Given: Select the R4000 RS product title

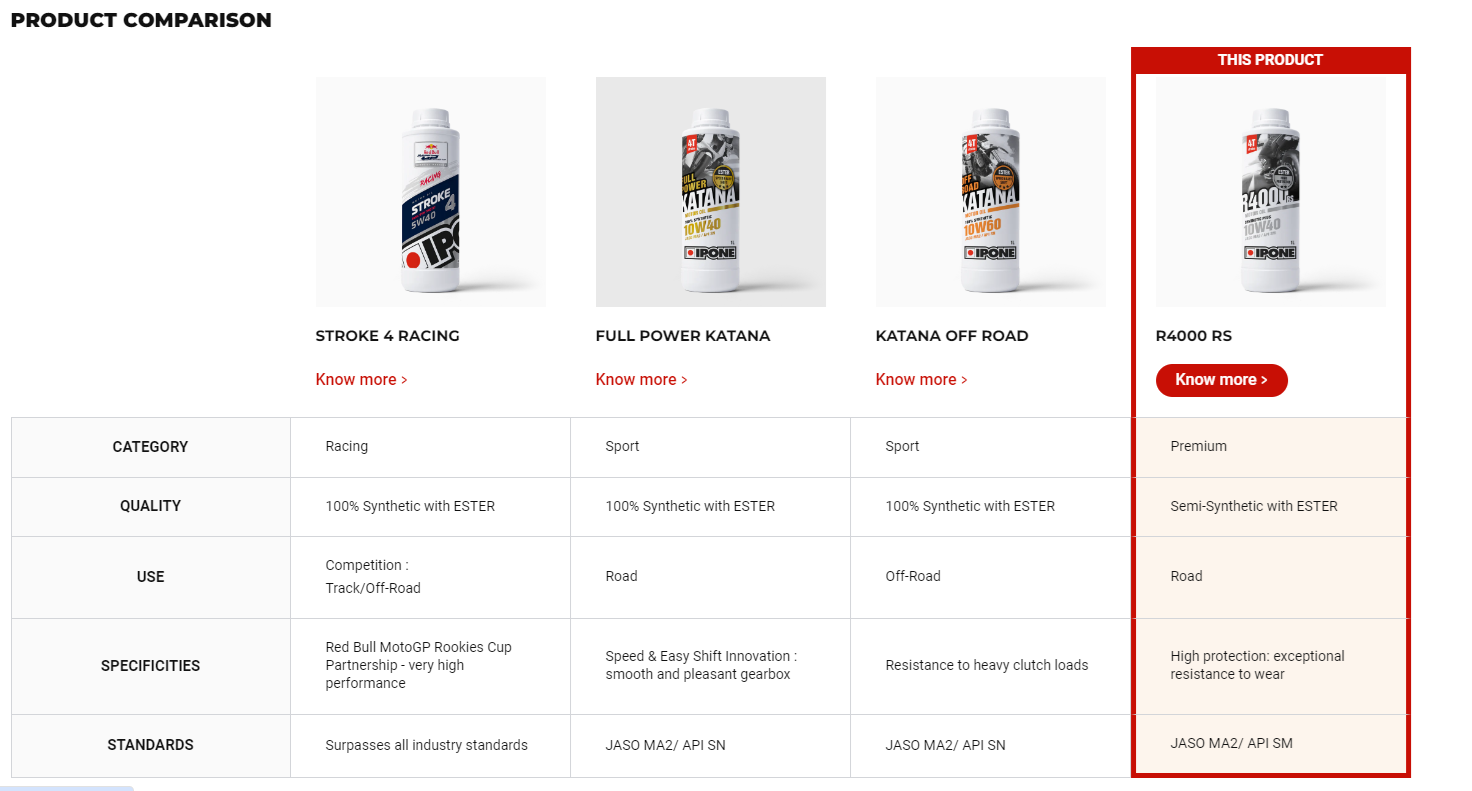Looking at the screenshot, I should coord(1194,336).
